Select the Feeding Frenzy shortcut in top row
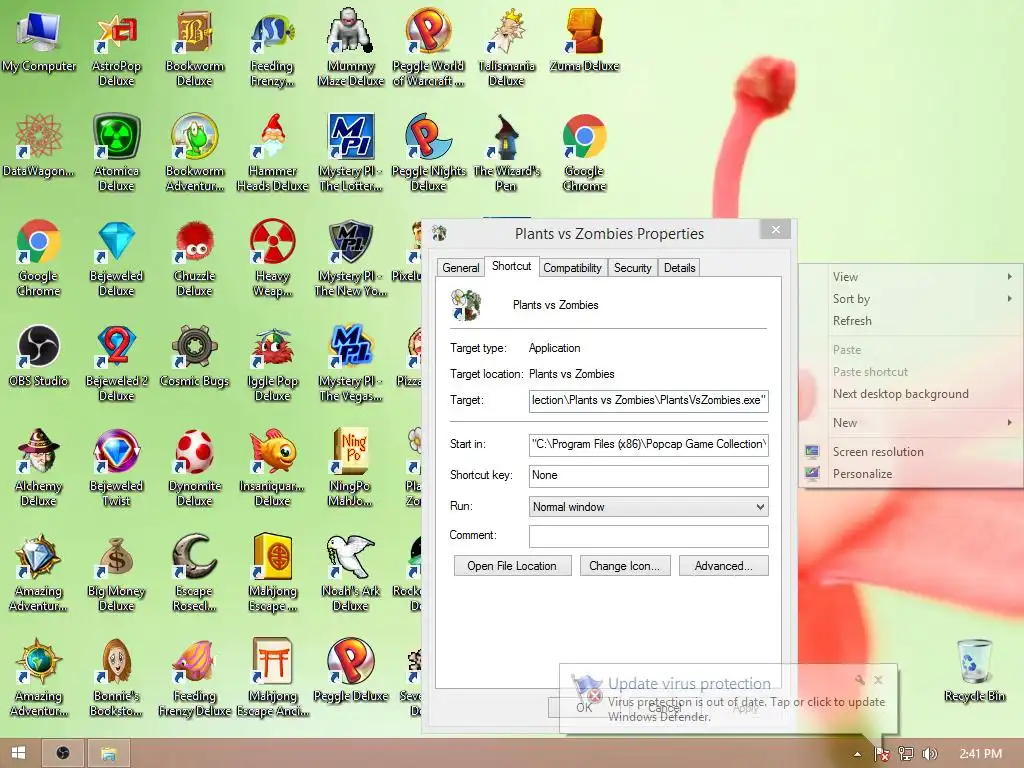 tap(272, 49)
